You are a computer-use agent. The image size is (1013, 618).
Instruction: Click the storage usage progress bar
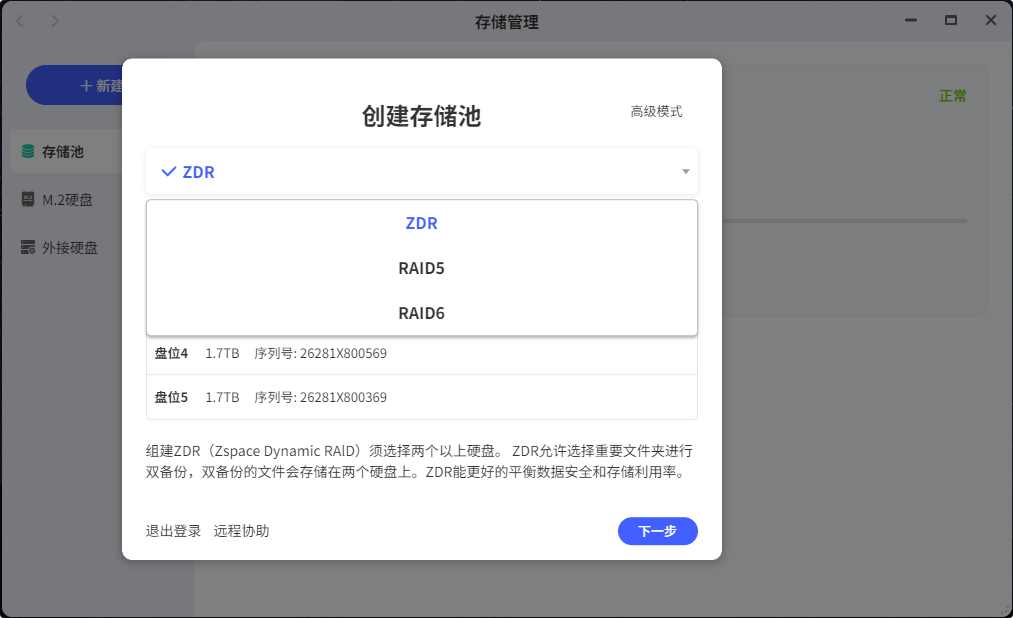click(844, 221)
